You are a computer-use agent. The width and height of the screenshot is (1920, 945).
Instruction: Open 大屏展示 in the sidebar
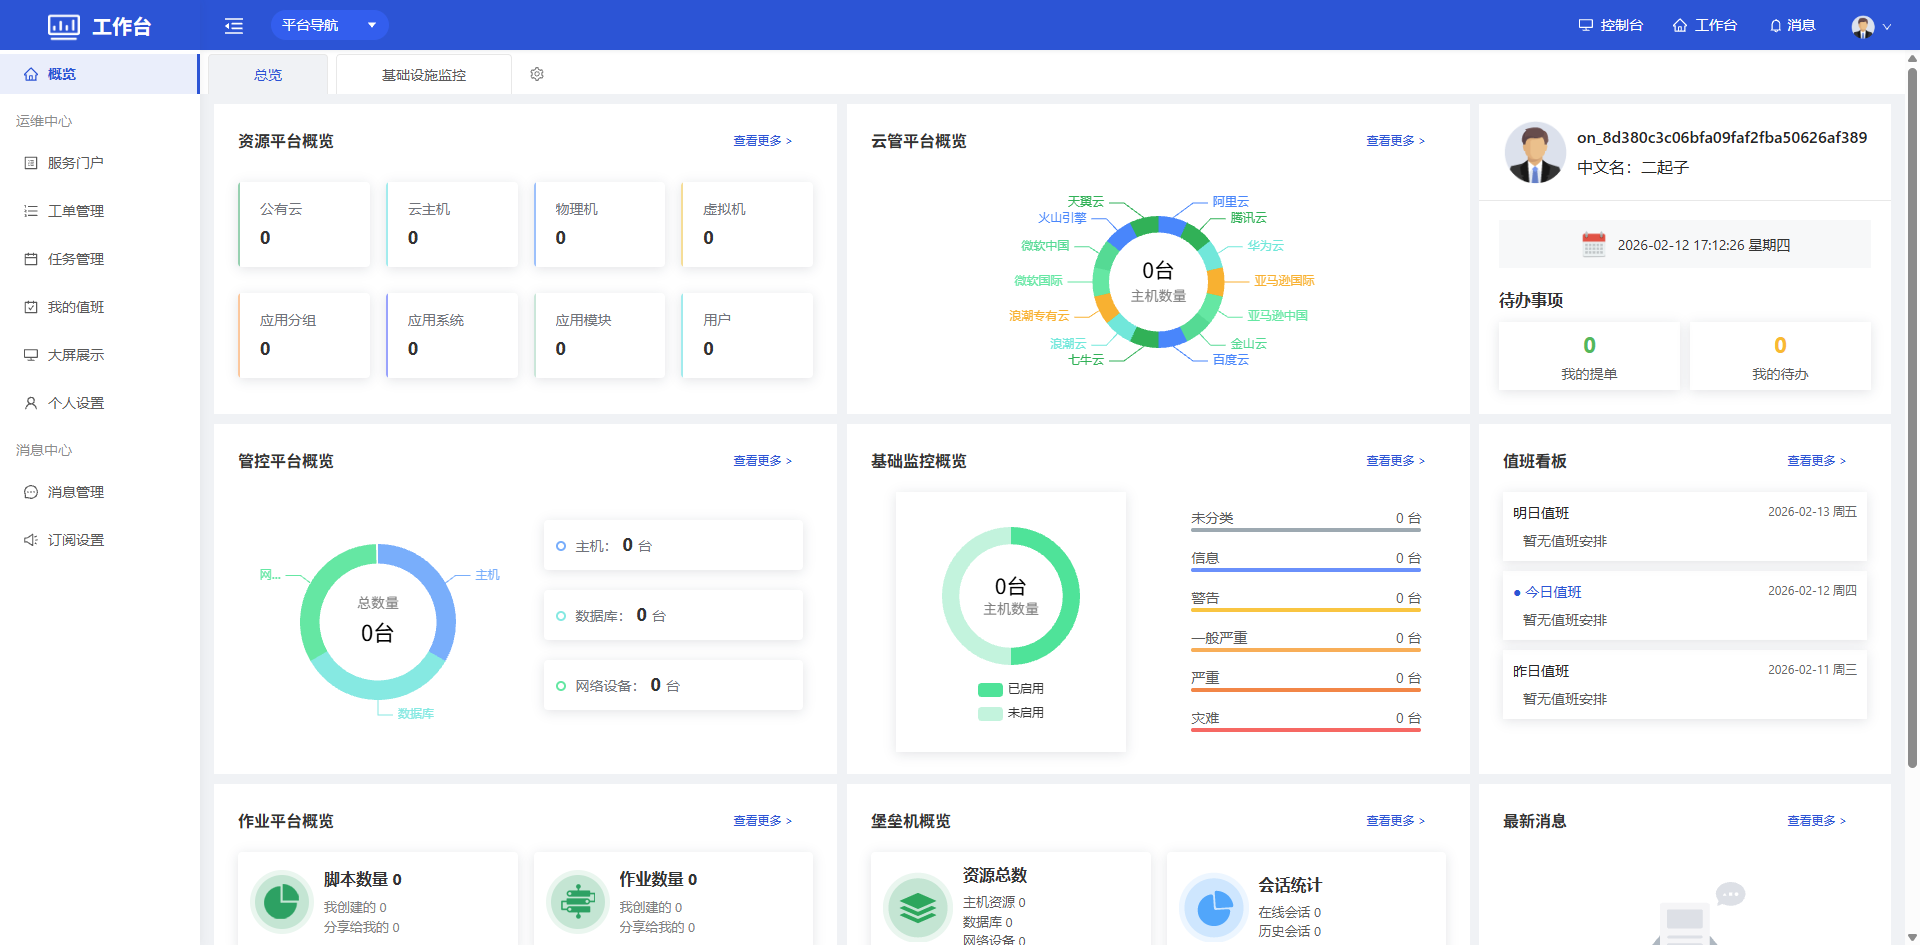(x=76, y=355)
